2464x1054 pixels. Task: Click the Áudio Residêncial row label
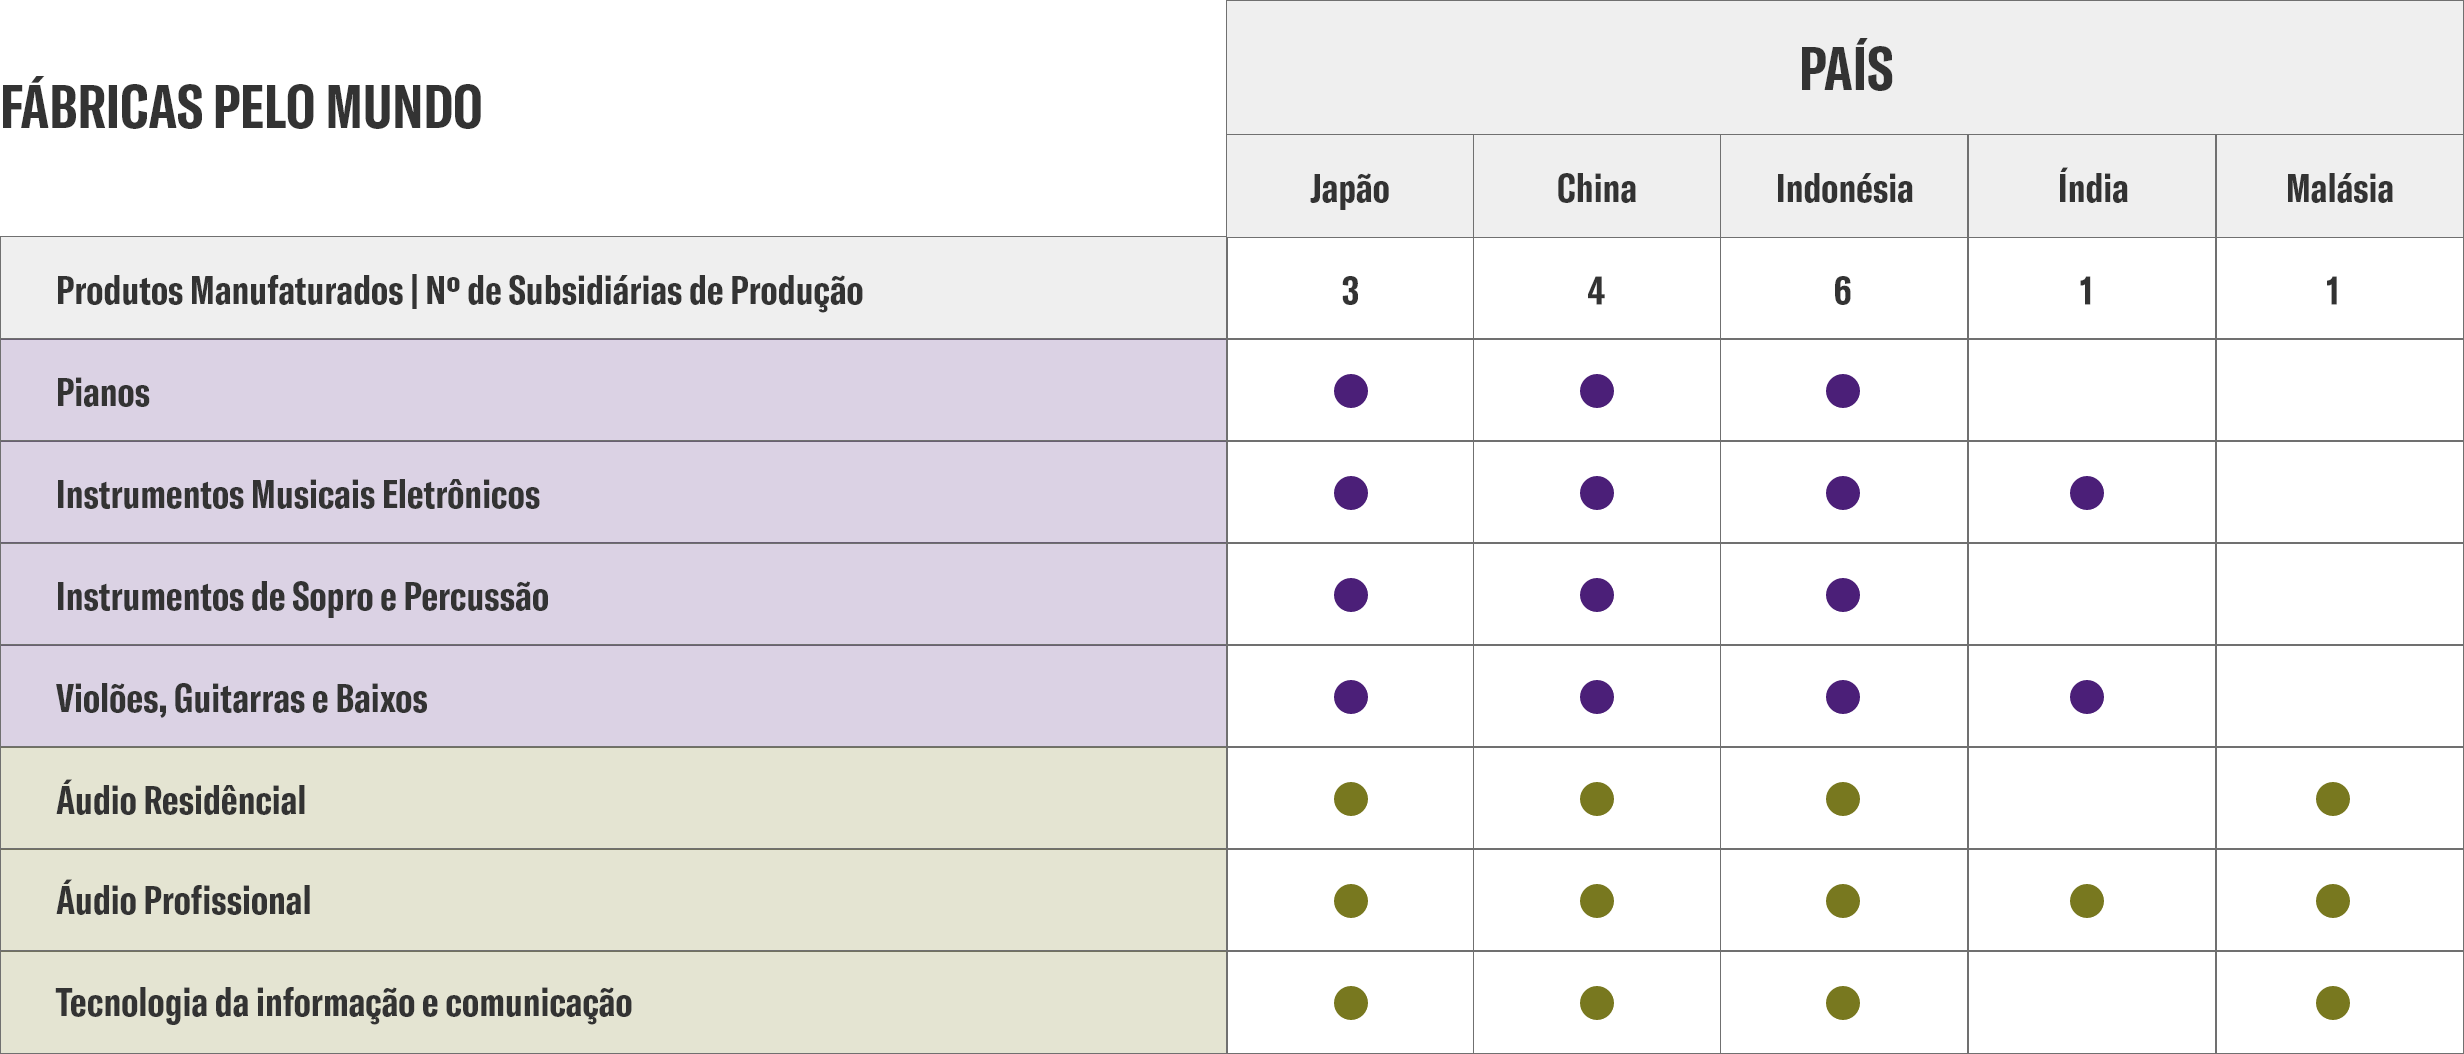(181, 800)
